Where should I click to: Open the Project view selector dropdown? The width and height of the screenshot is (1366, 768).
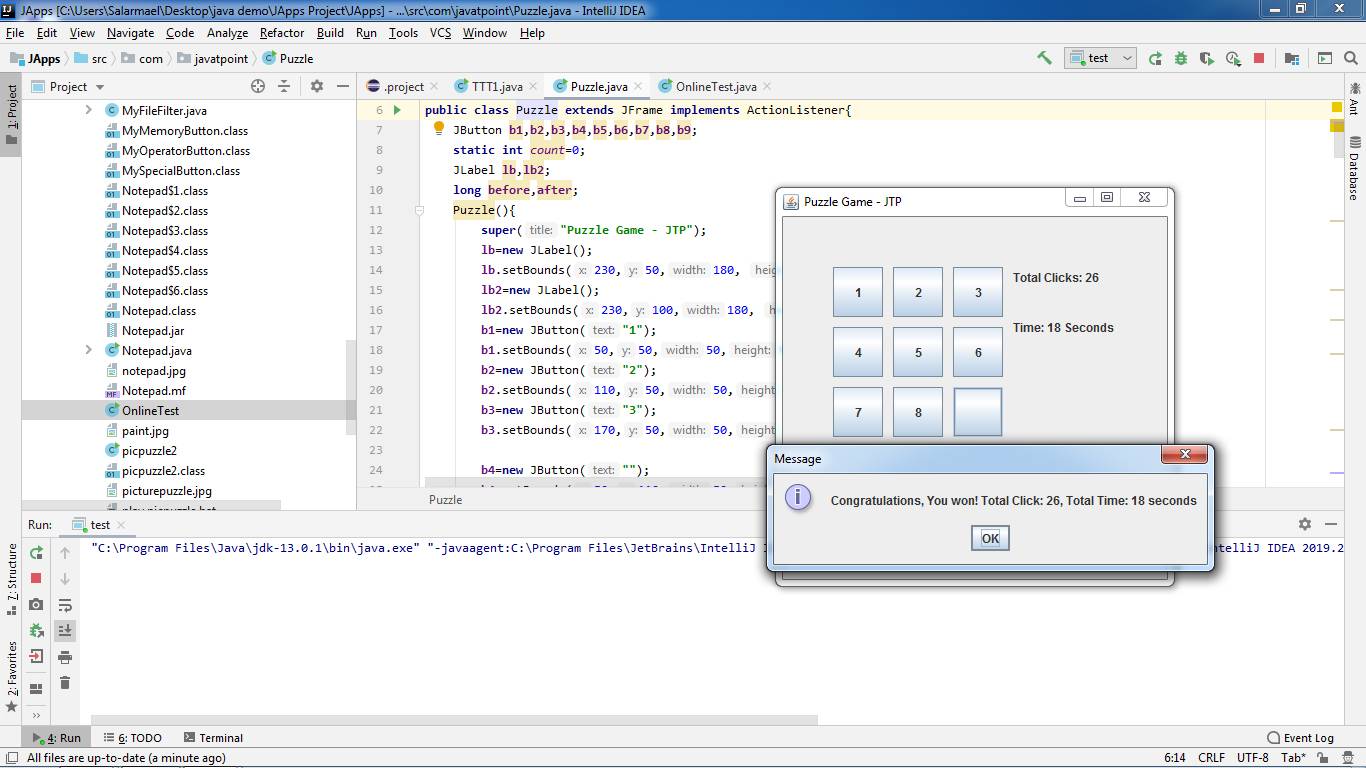click(69, 86)
